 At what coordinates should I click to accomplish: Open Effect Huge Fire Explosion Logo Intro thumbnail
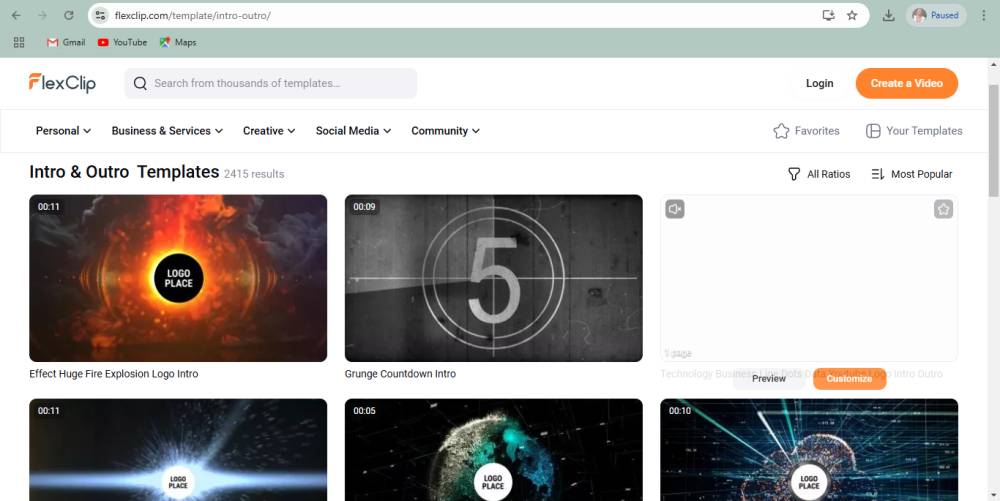pos(178,278)
